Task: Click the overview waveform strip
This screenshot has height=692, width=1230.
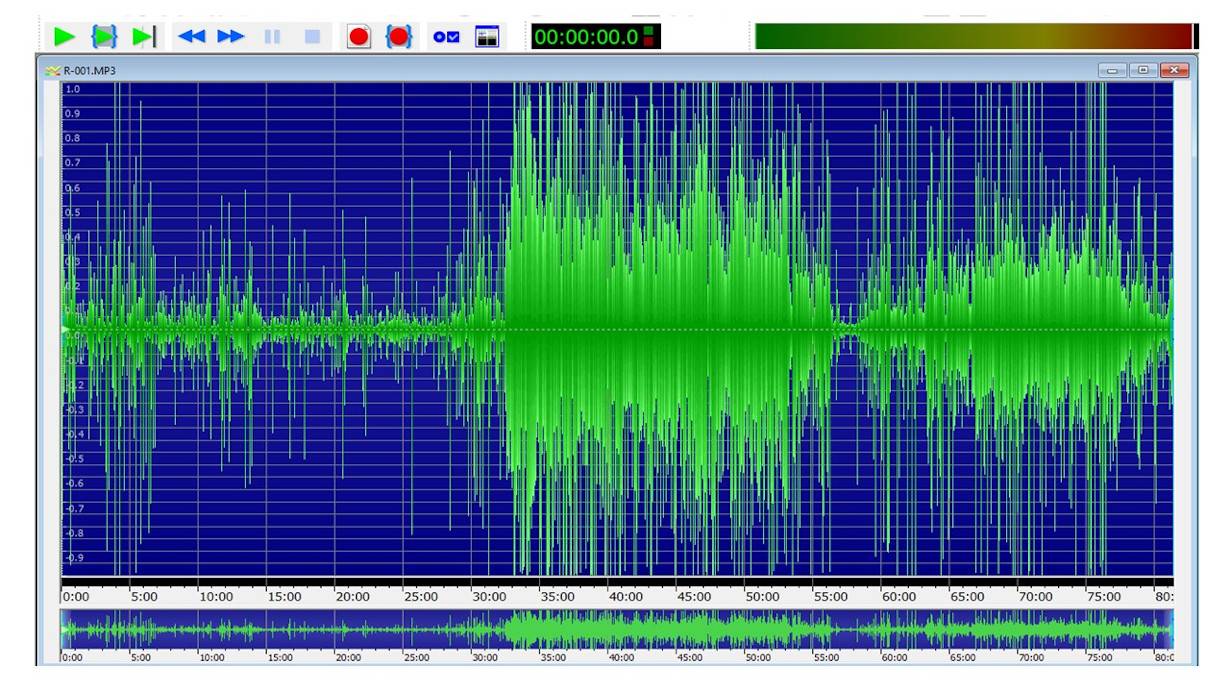Action: pos(616,630)
